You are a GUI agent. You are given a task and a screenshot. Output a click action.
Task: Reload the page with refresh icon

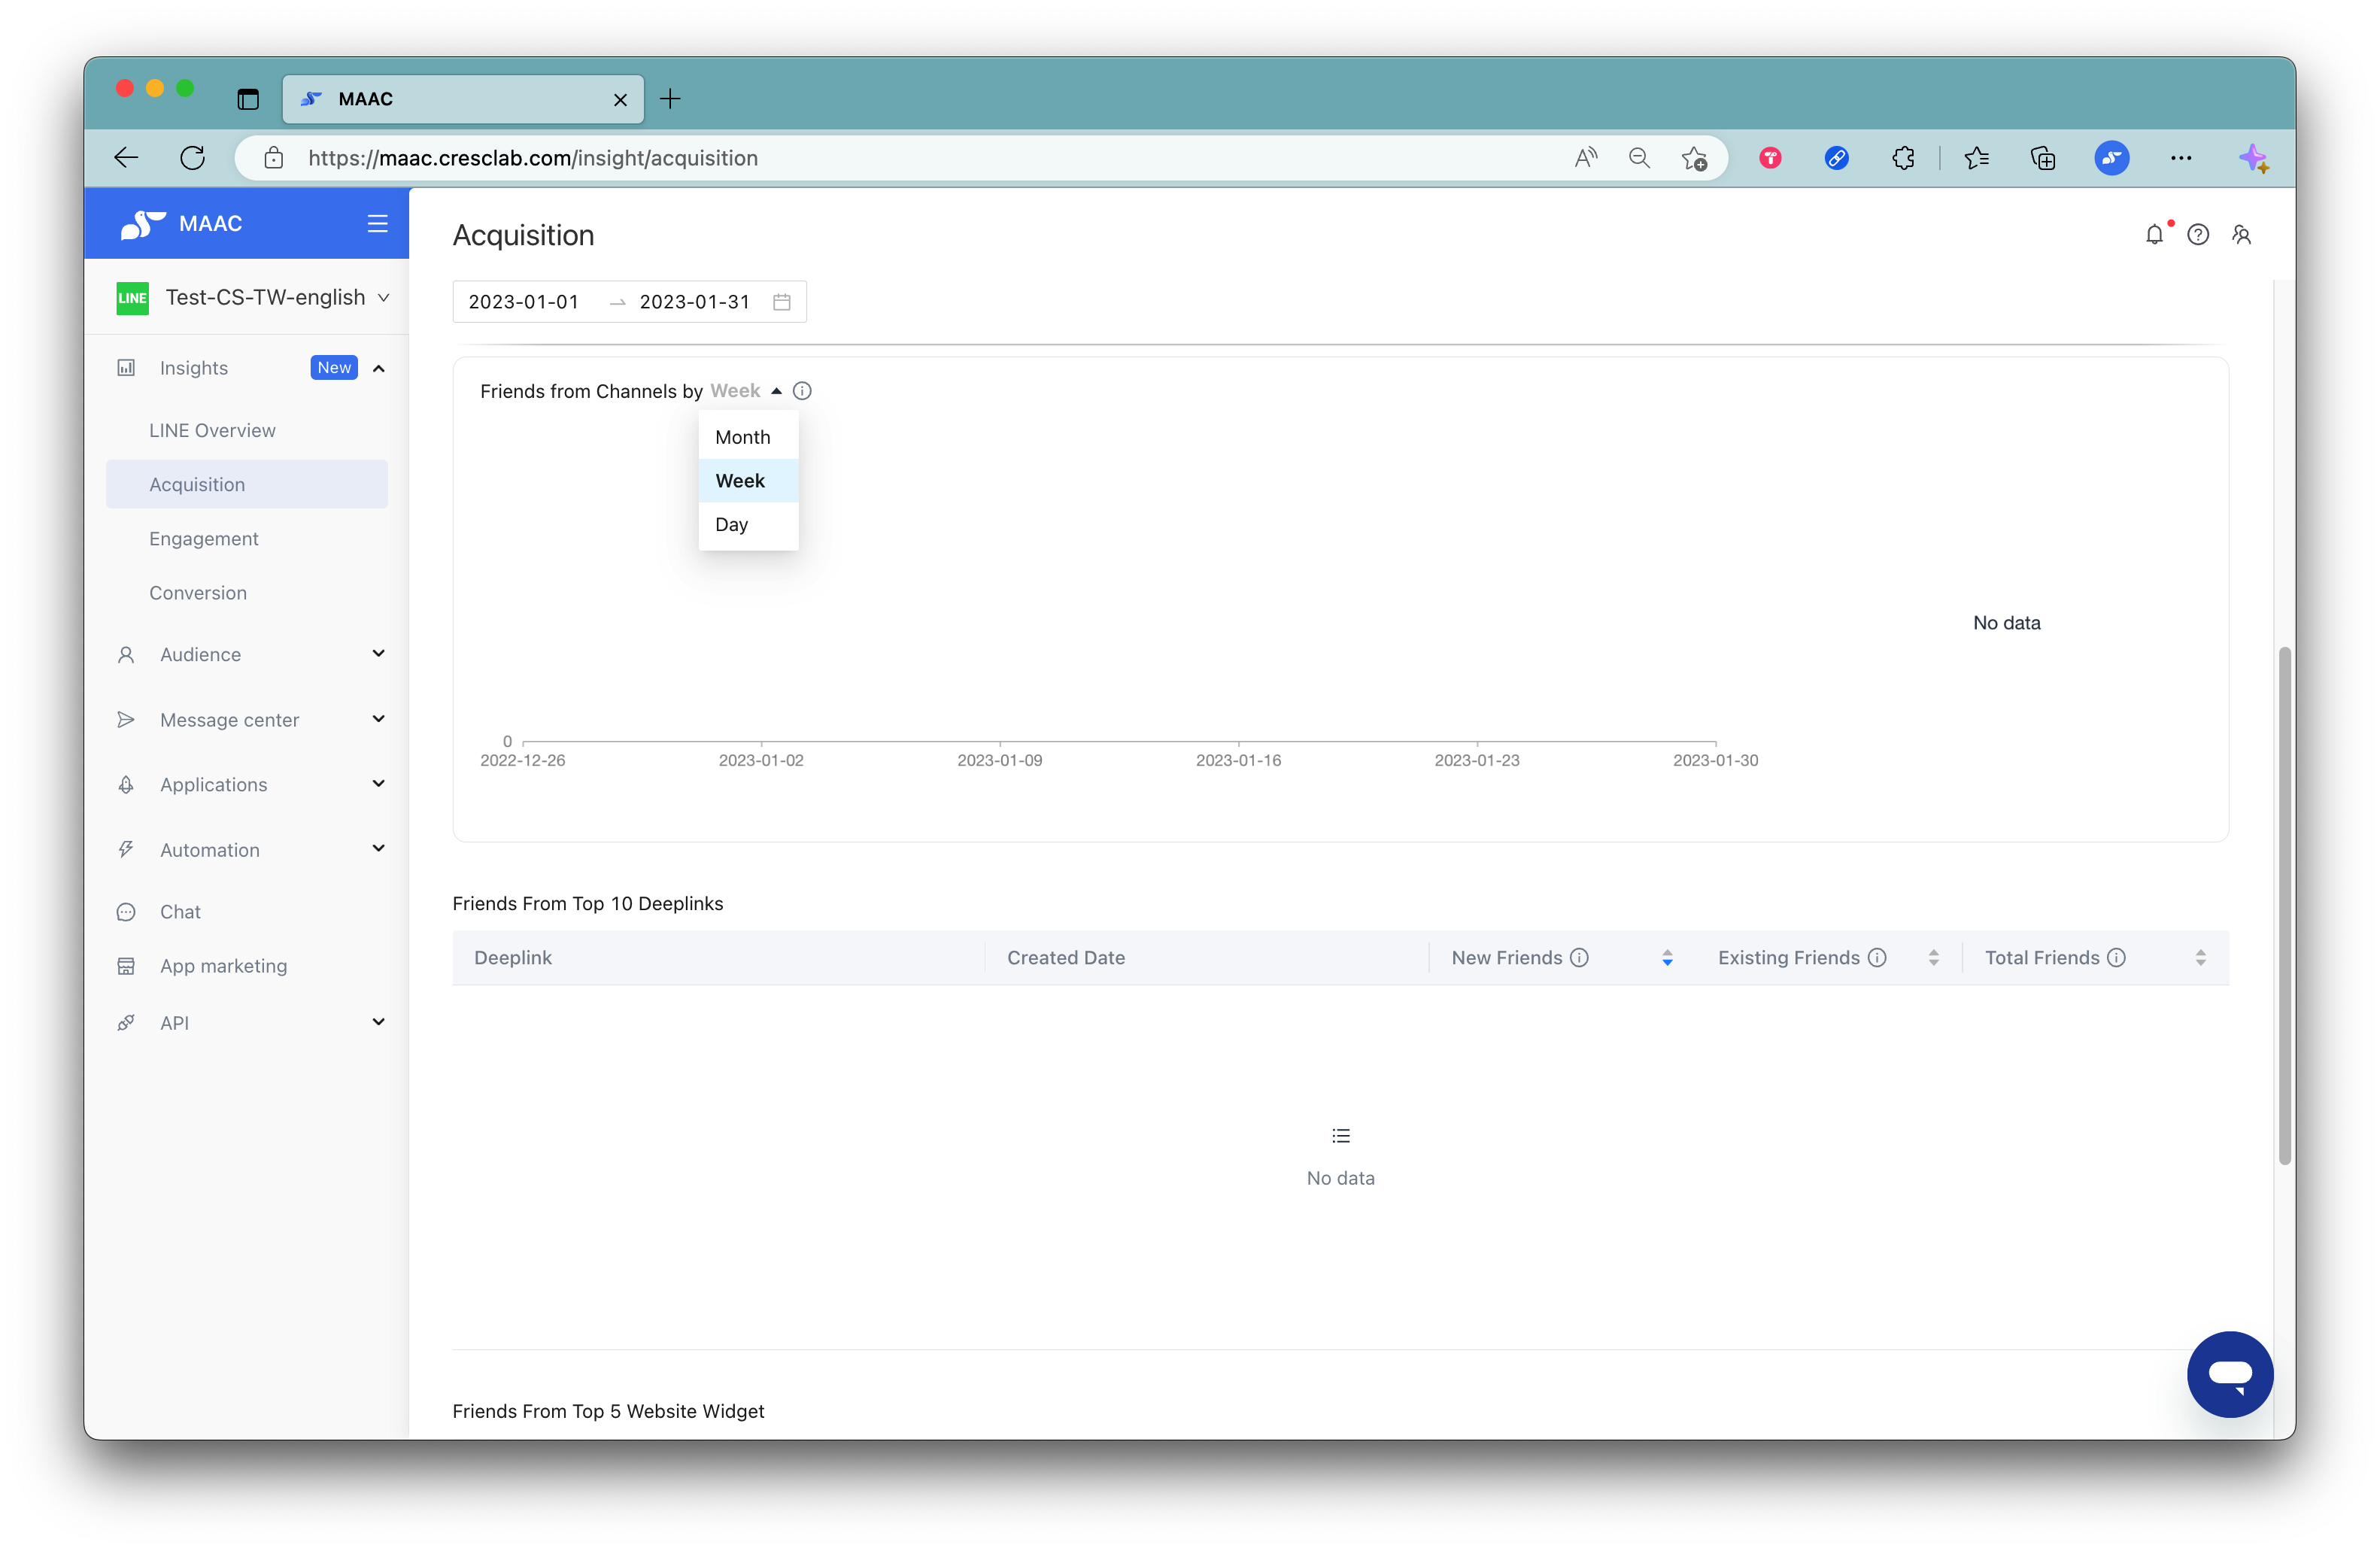pos(193,158)
